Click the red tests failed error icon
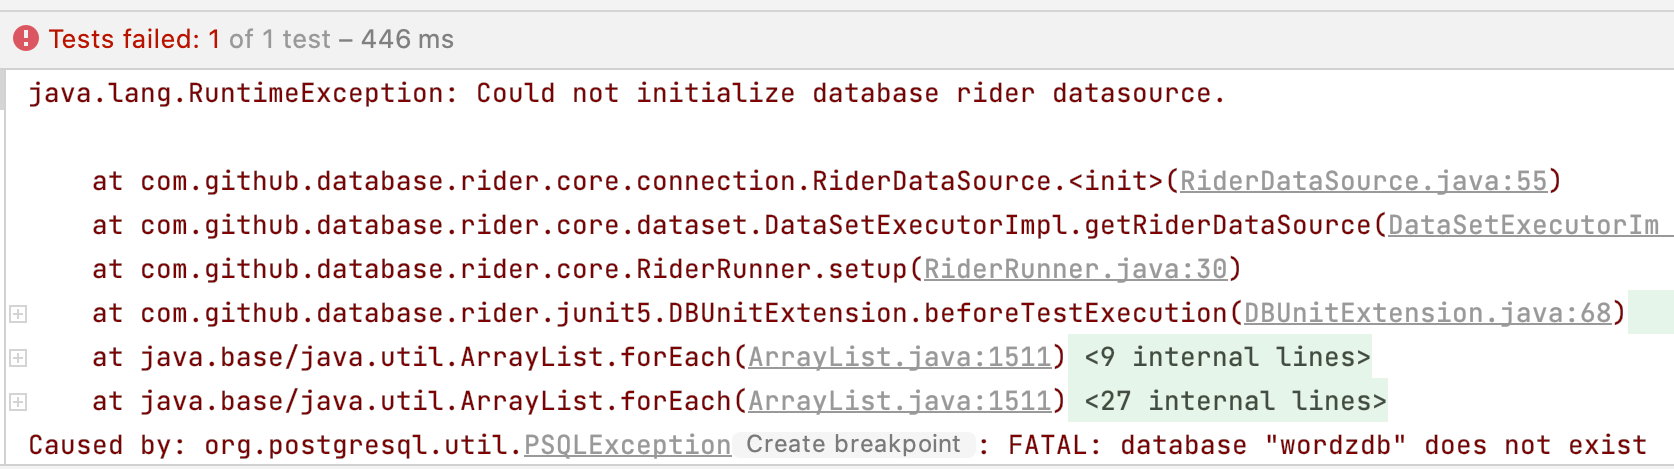This screenshot has height=469, width=1674. click(26, 39)
